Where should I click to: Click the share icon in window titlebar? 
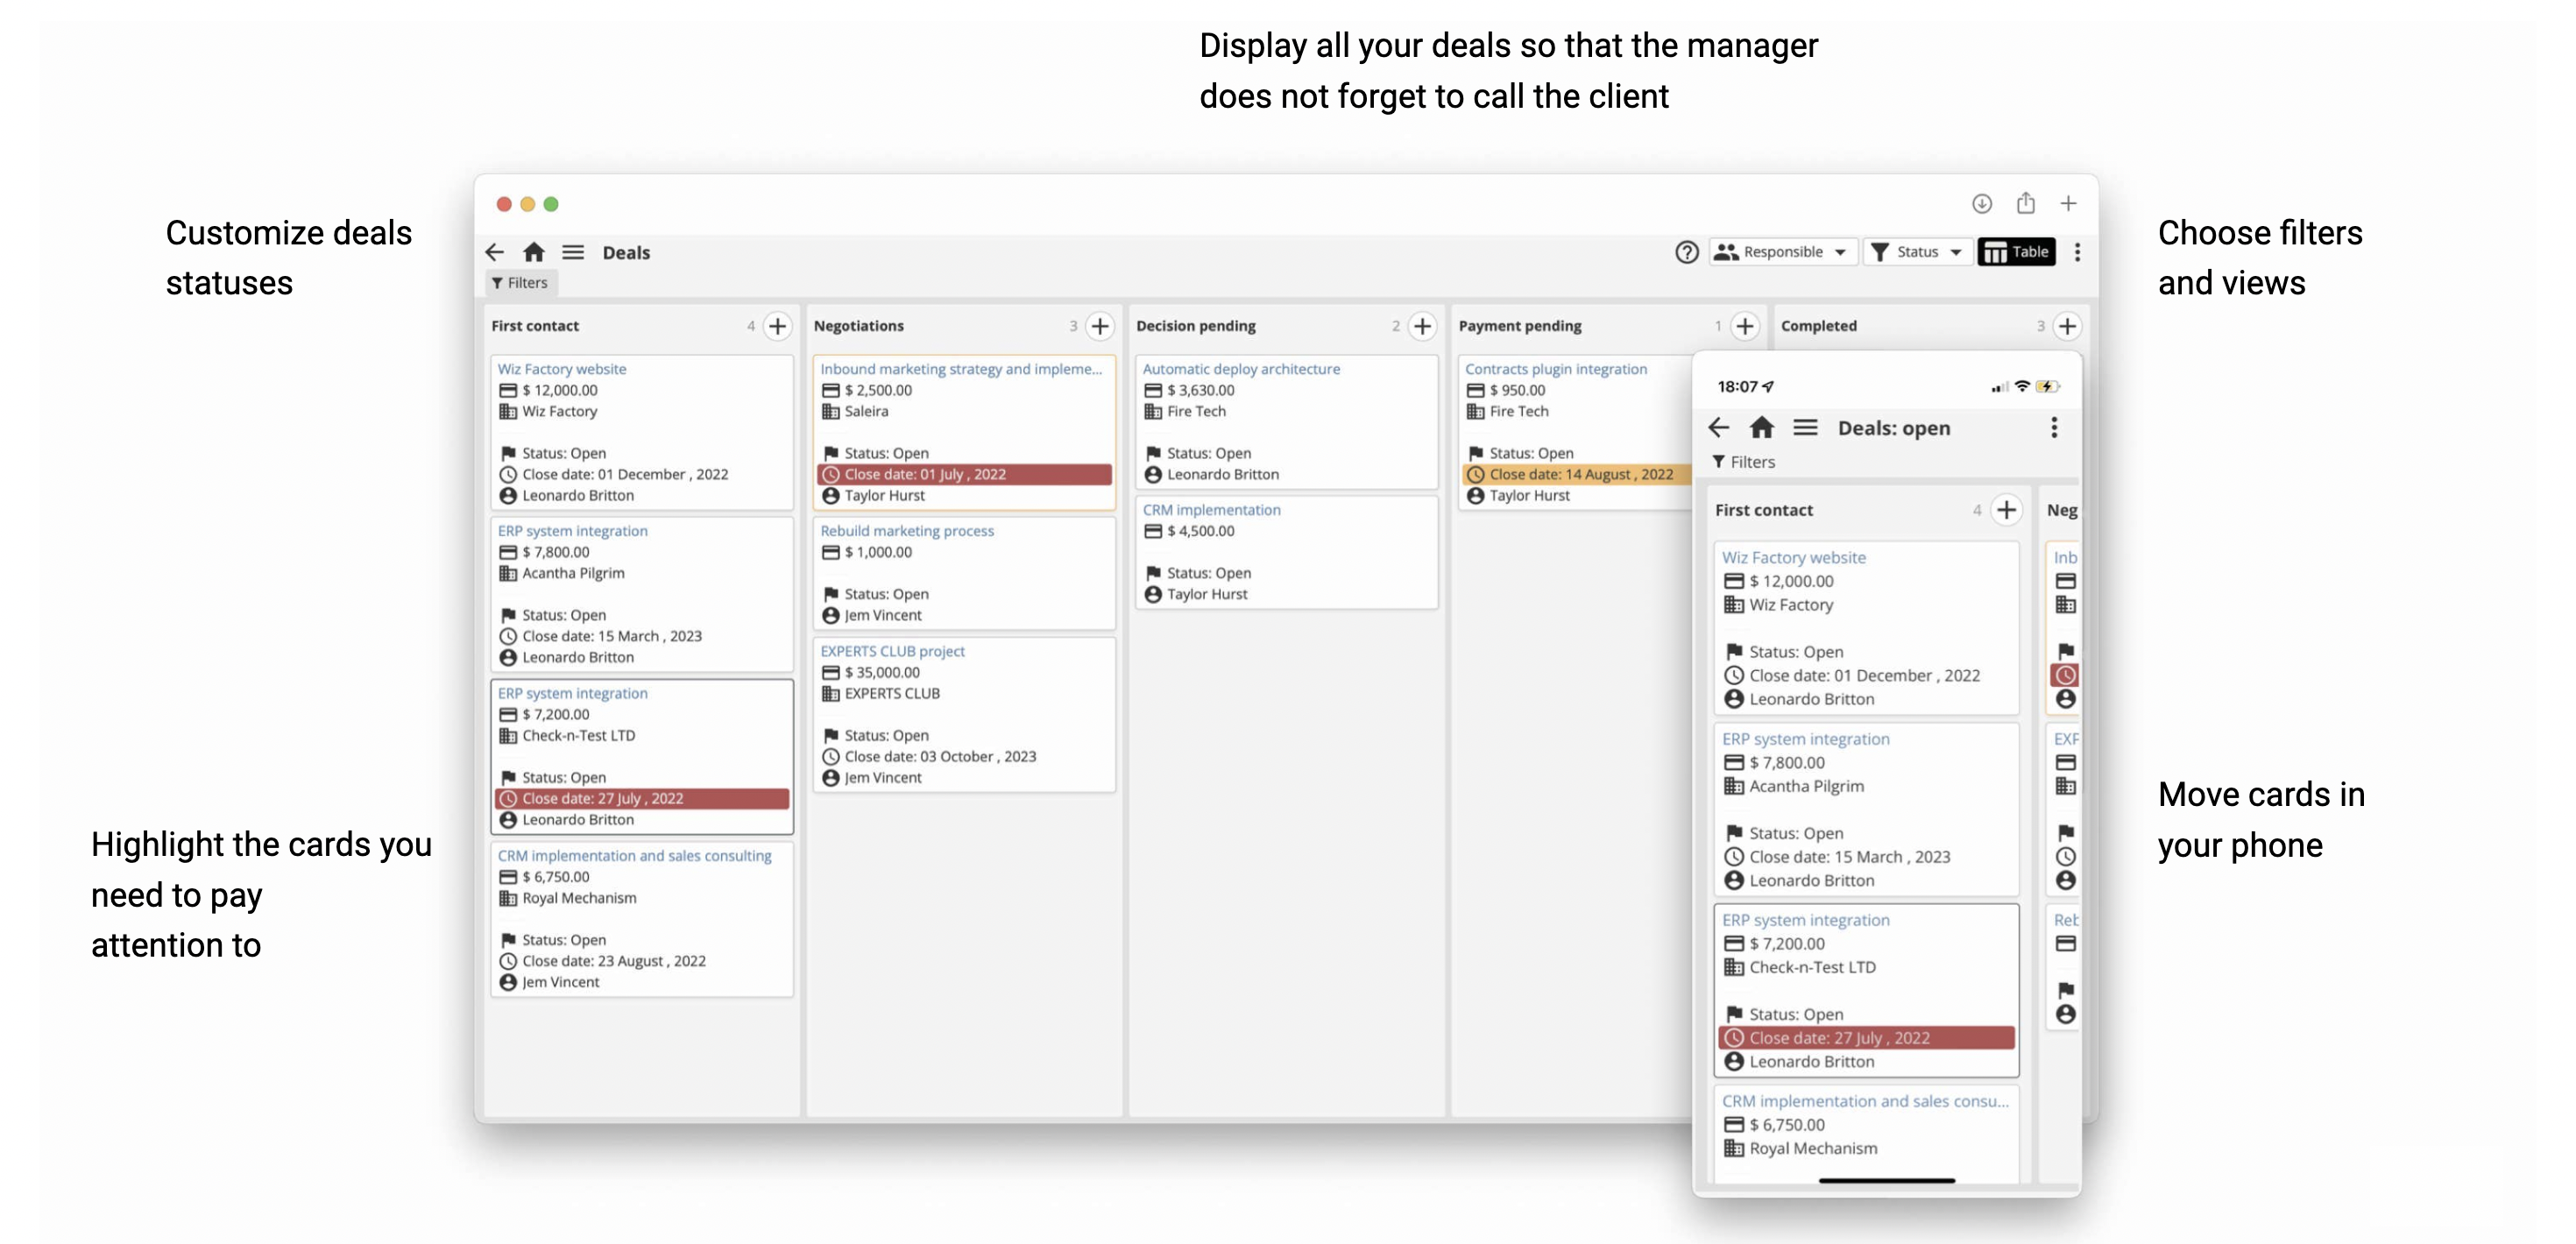(2025, 204)
